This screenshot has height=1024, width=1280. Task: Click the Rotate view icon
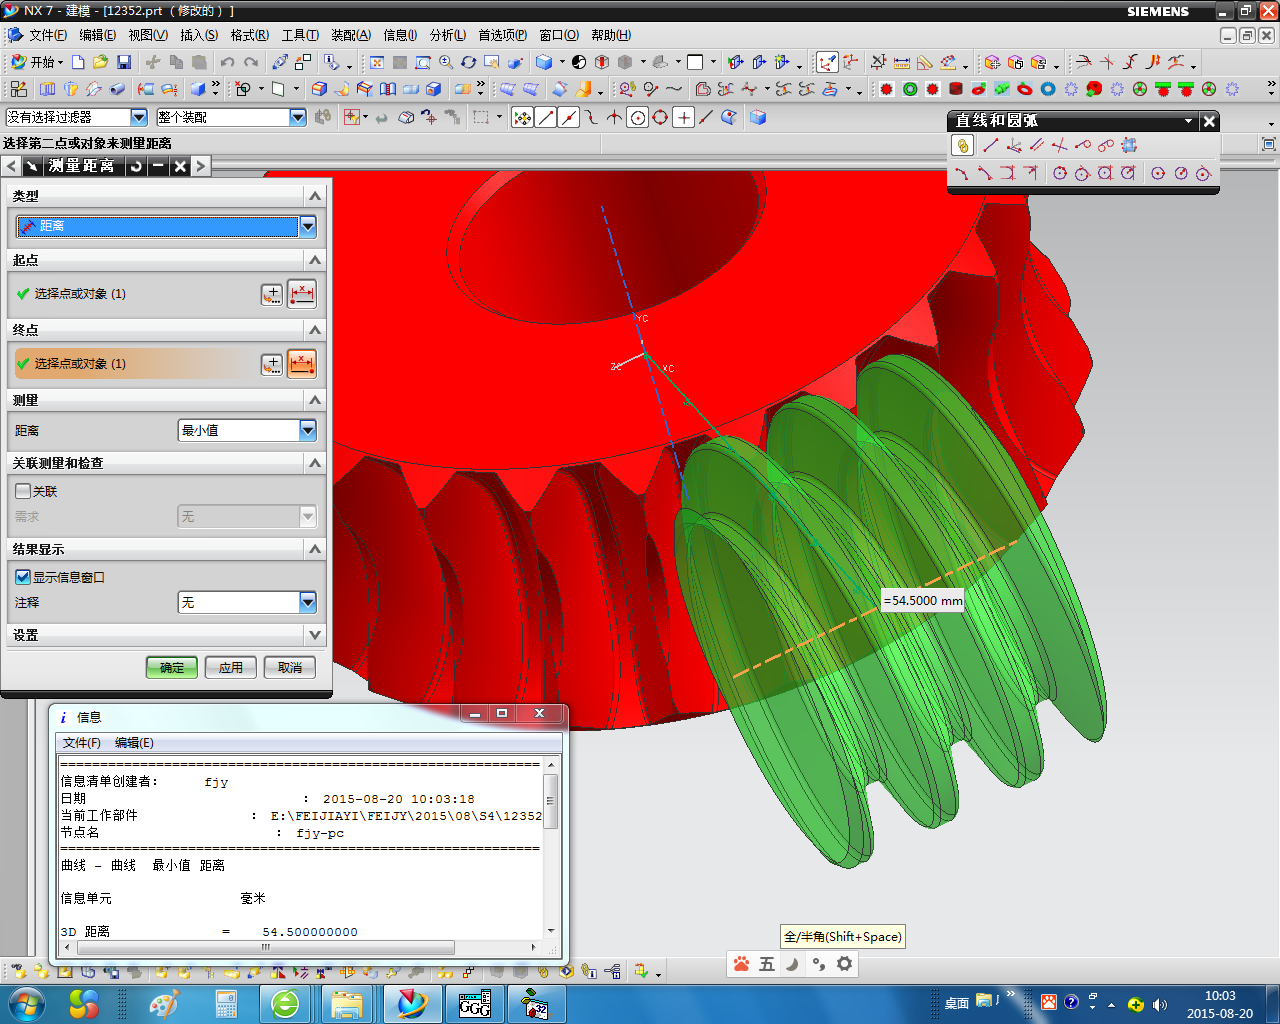pos(469,62)
